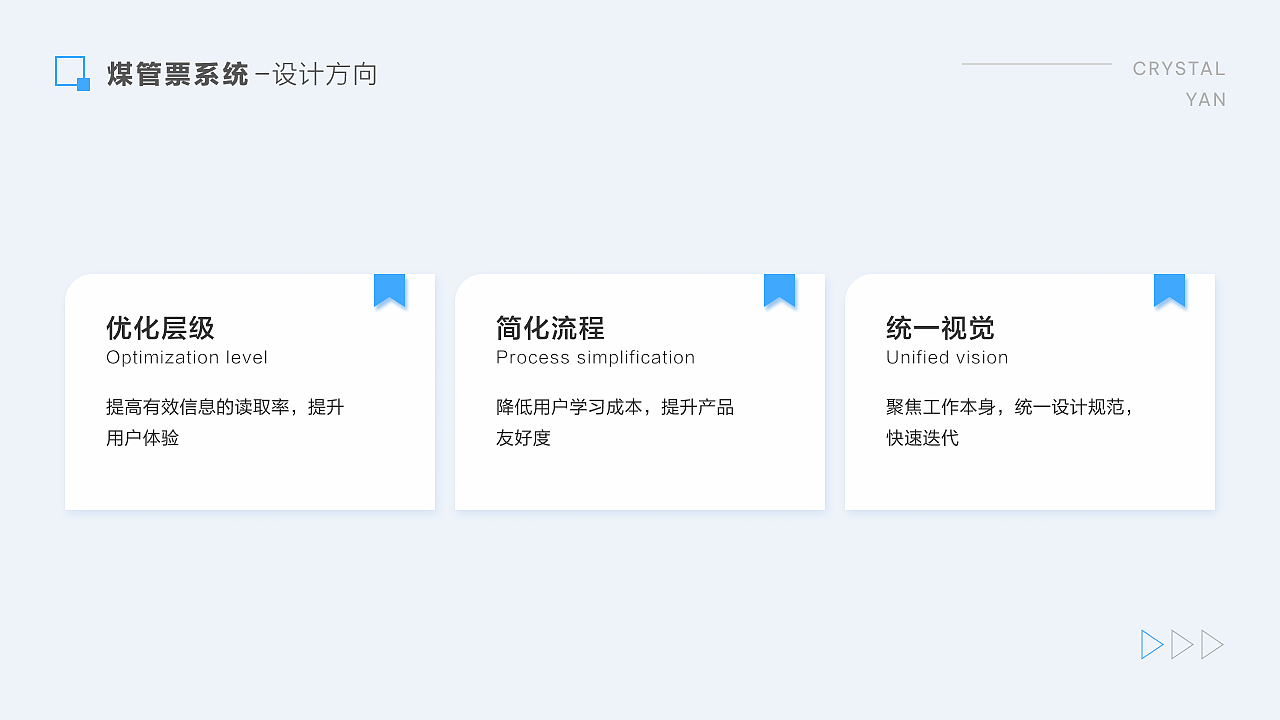Screen dimensions: 1280x720
Task: Click the 用户体验 text line
Action: click(143, 438)
